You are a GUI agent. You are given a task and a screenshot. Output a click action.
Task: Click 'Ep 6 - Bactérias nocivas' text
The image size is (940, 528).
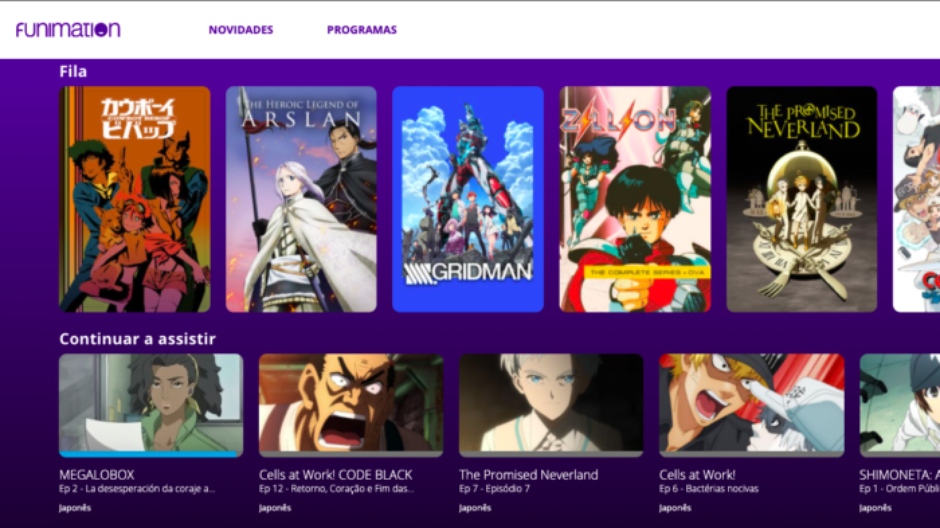coord(709,489)
